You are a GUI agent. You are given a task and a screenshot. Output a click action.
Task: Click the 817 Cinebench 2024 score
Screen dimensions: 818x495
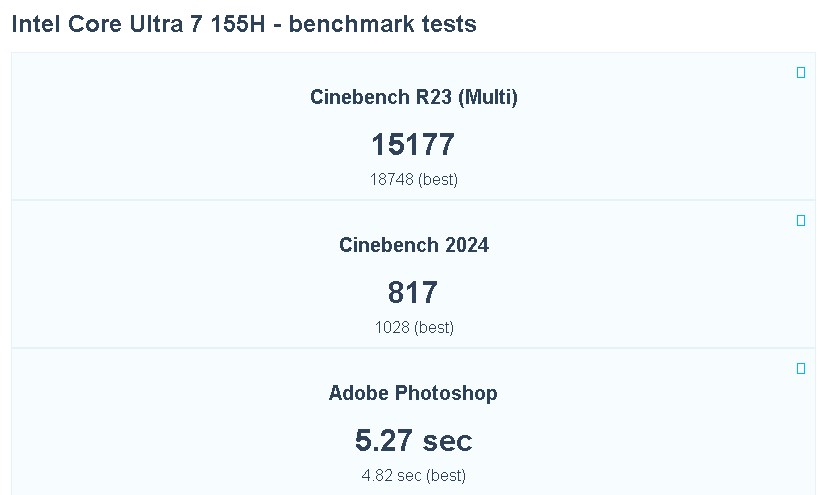[413, 293]
